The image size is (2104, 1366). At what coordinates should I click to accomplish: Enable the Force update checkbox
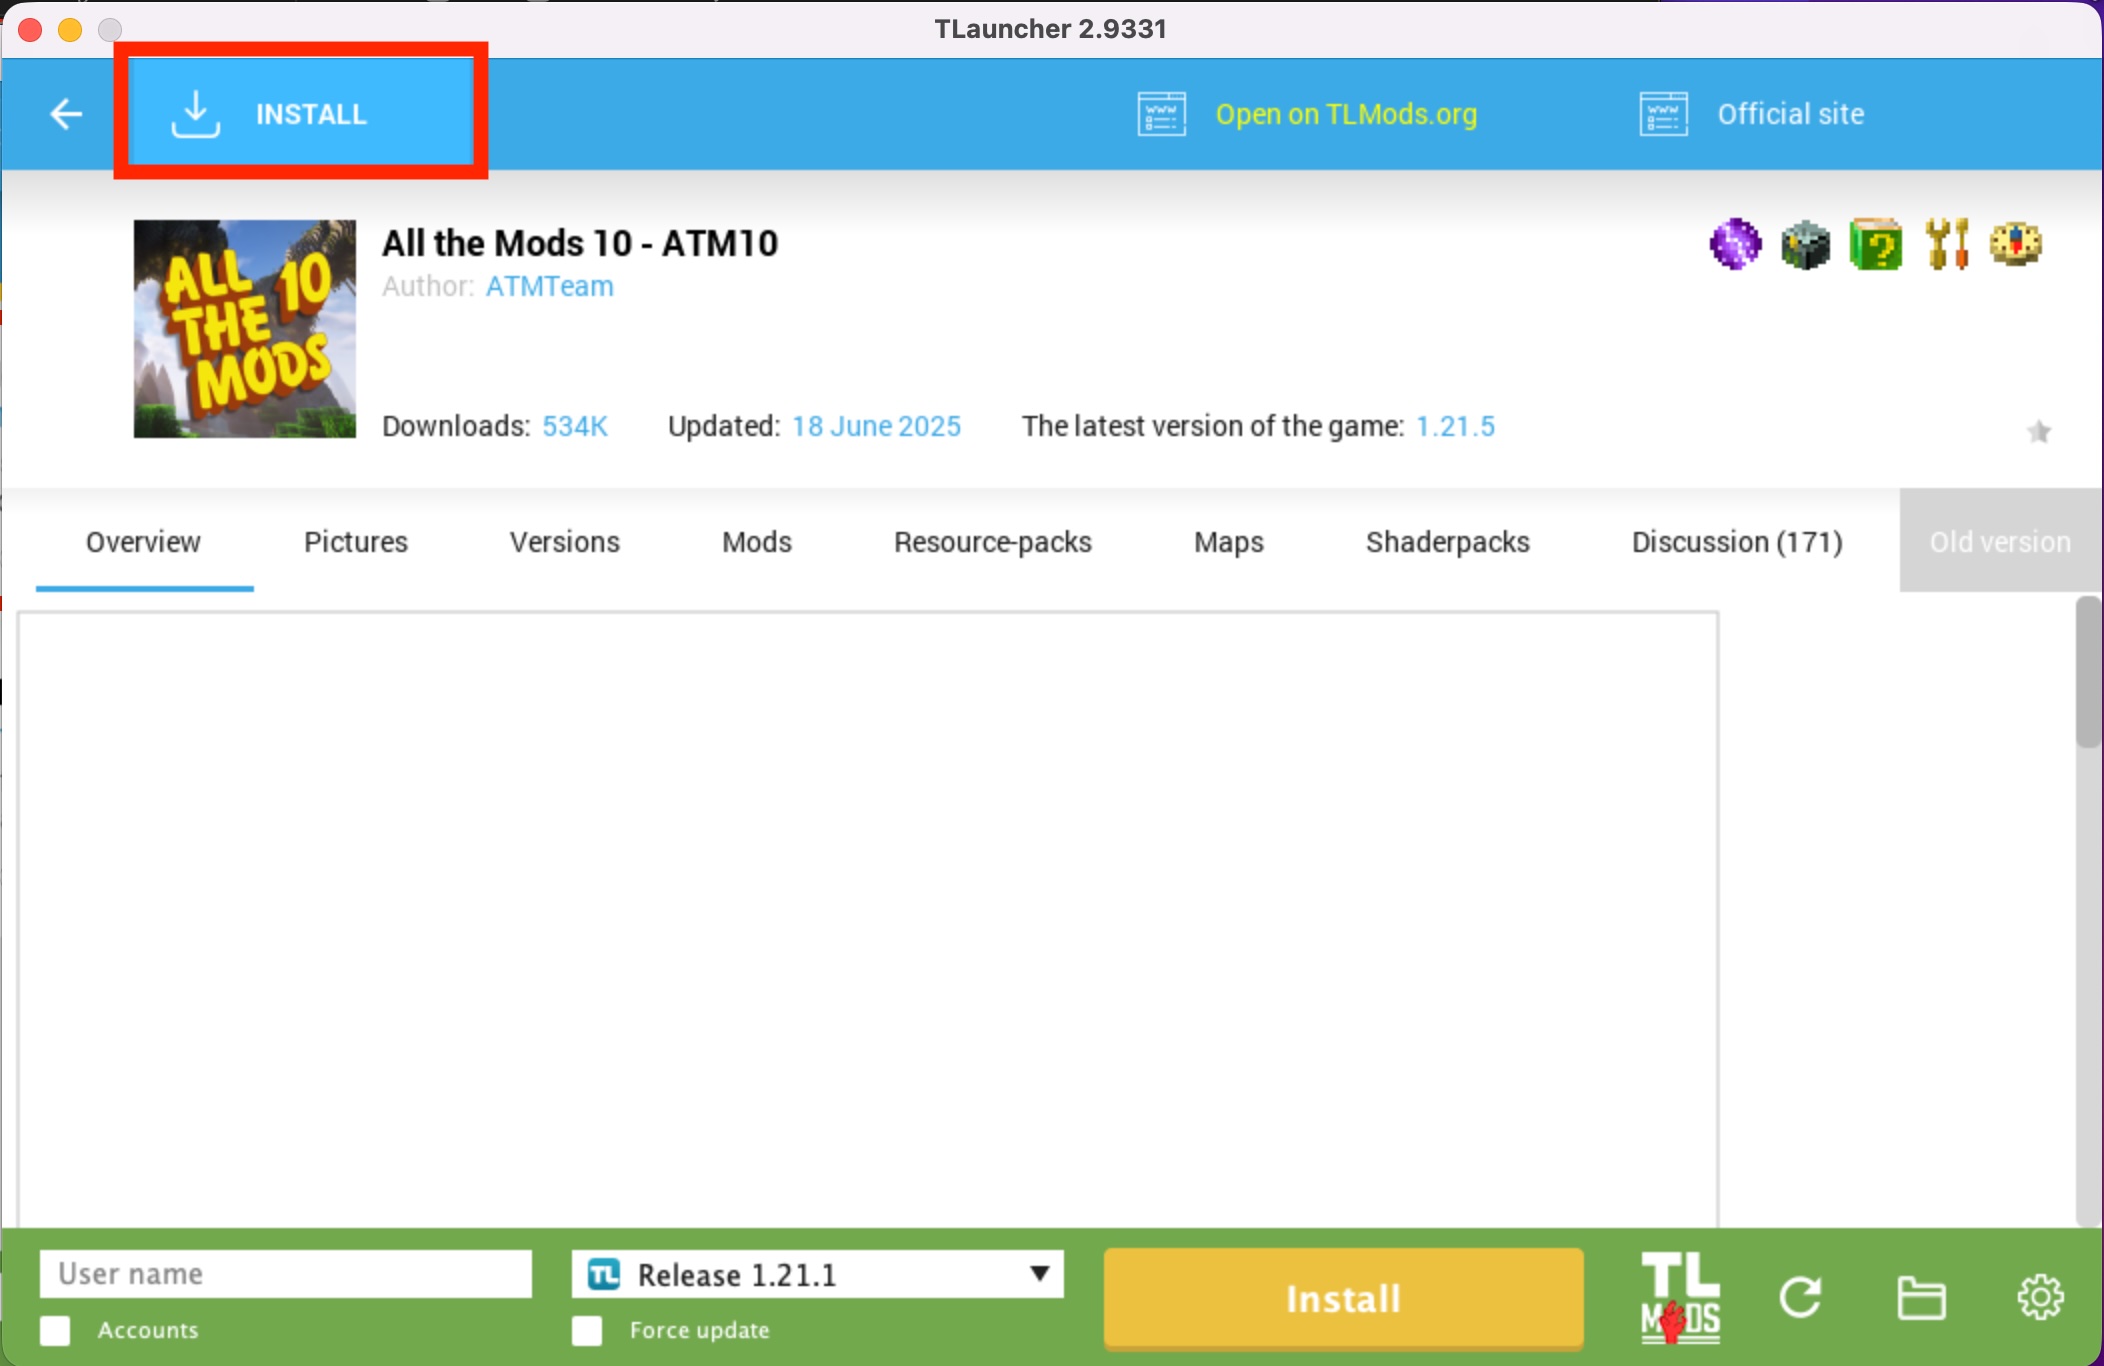(587, 1330)
